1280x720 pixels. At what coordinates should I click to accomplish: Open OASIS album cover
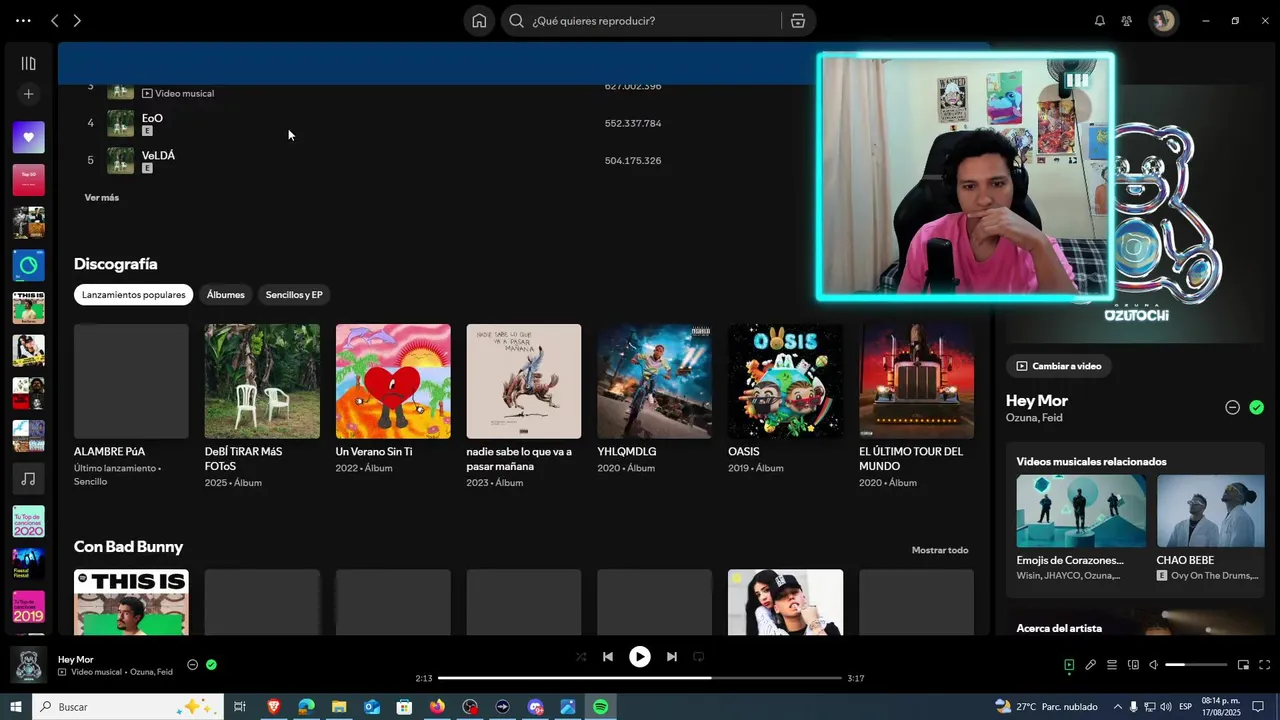[785, 381]
